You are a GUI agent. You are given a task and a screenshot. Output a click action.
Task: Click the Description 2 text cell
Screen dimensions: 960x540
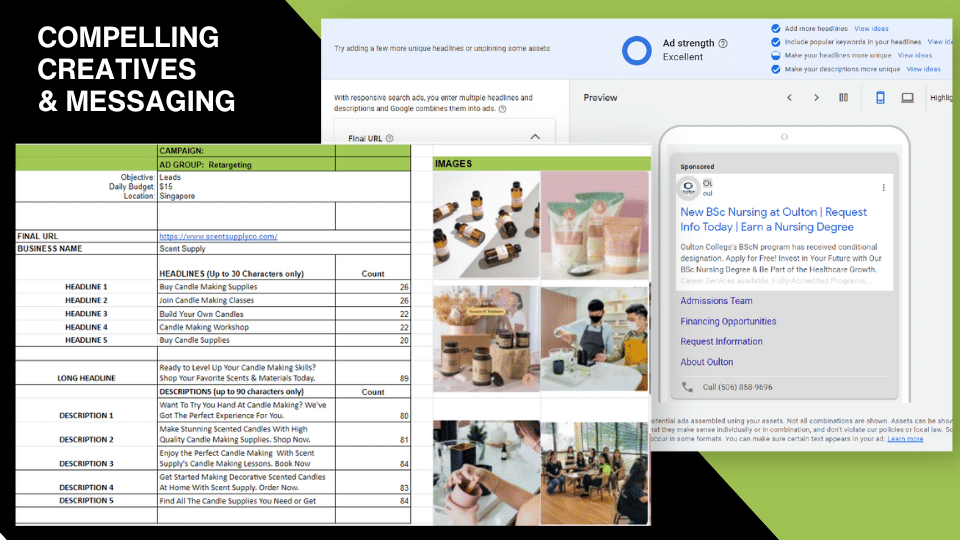(x=246, y=434)
